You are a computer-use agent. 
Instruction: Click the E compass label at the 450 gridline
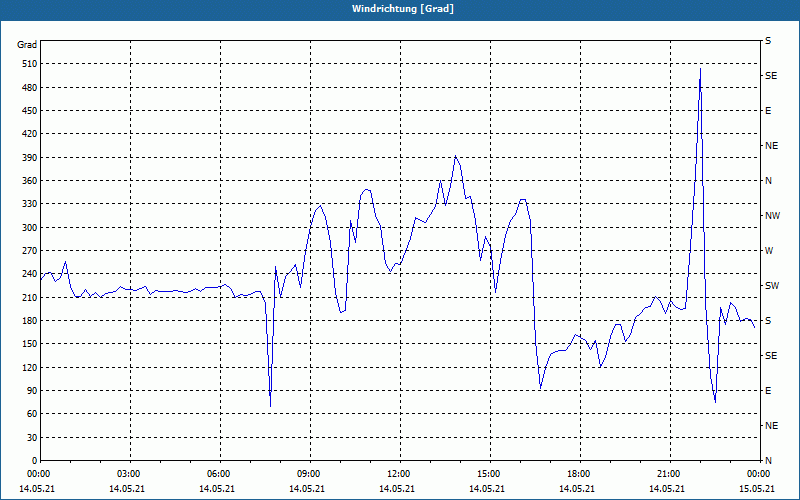click(768, 111)
